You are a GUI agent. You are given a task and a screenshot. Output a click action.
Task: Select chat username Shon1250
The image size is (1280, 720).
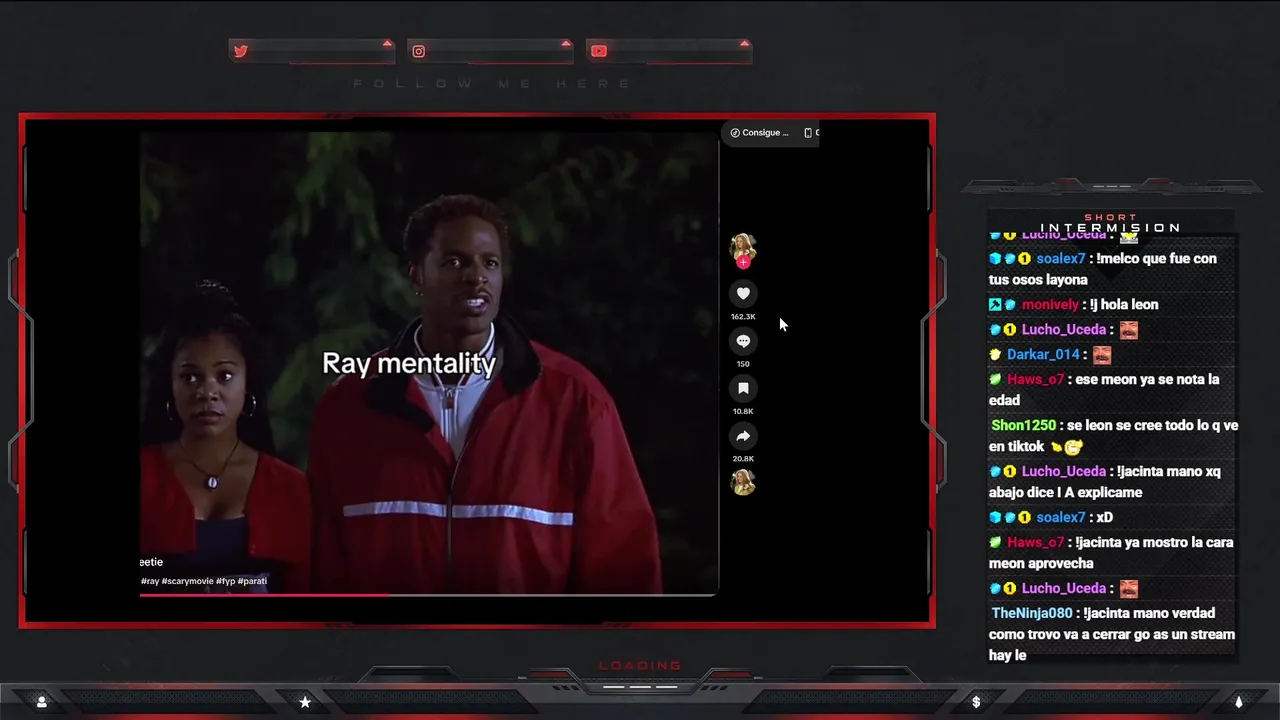[x=1023, y=425]
